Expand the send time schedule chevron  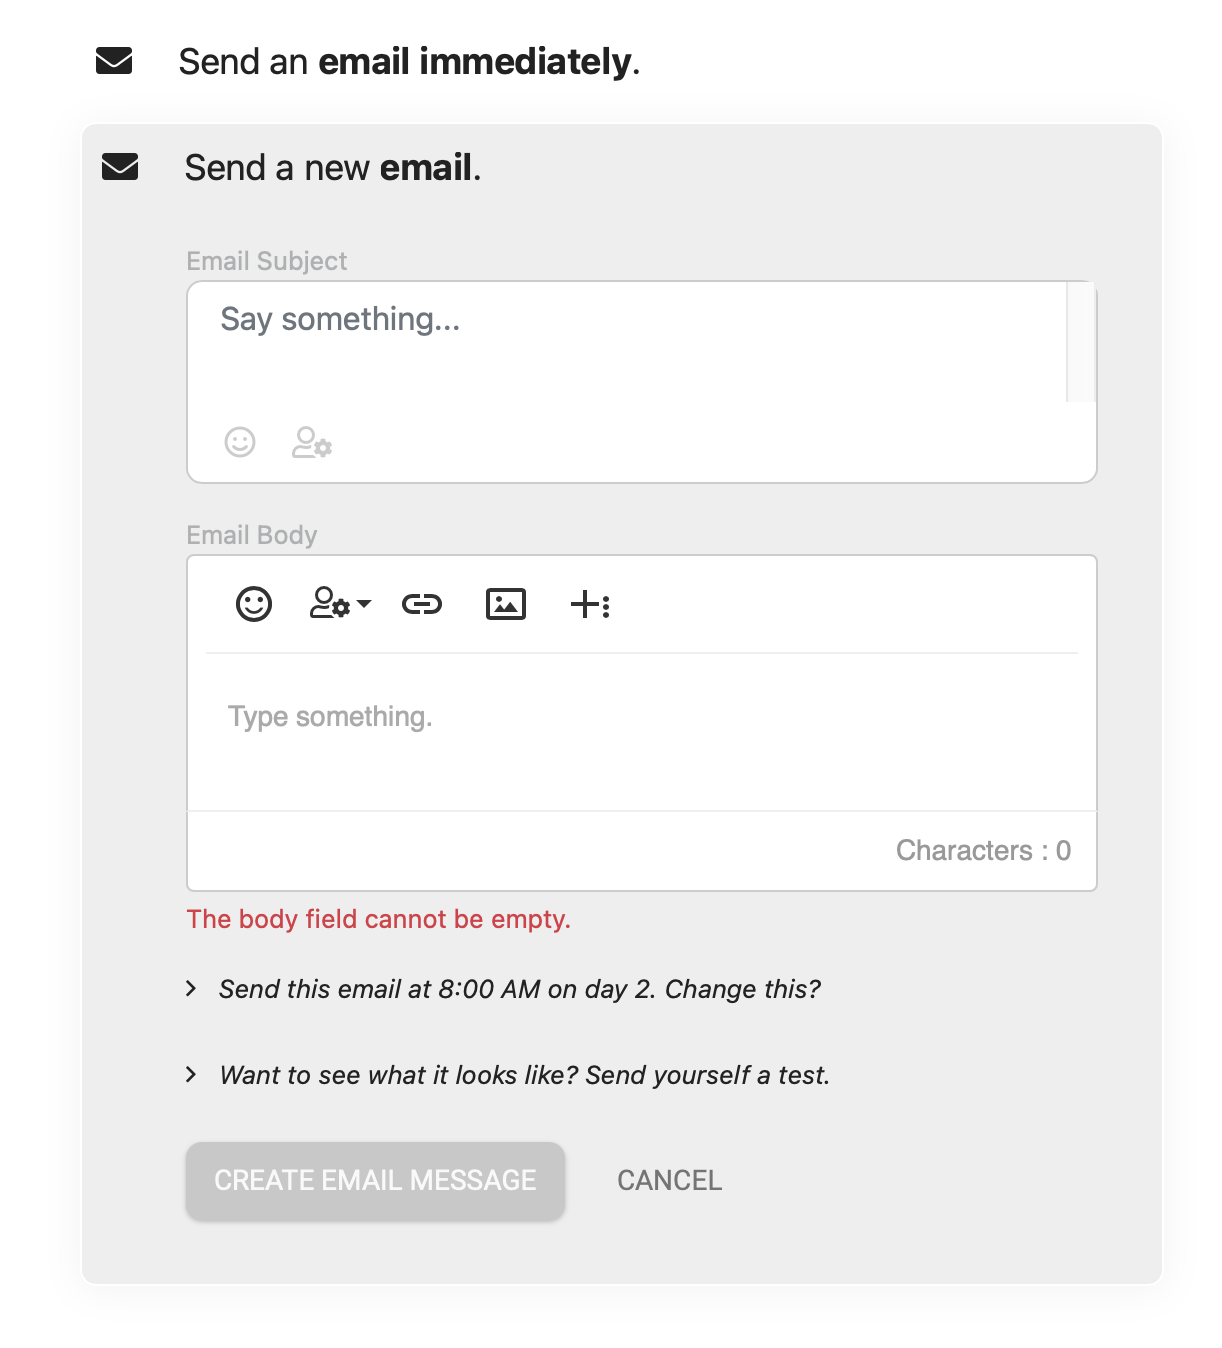[191, 989]
